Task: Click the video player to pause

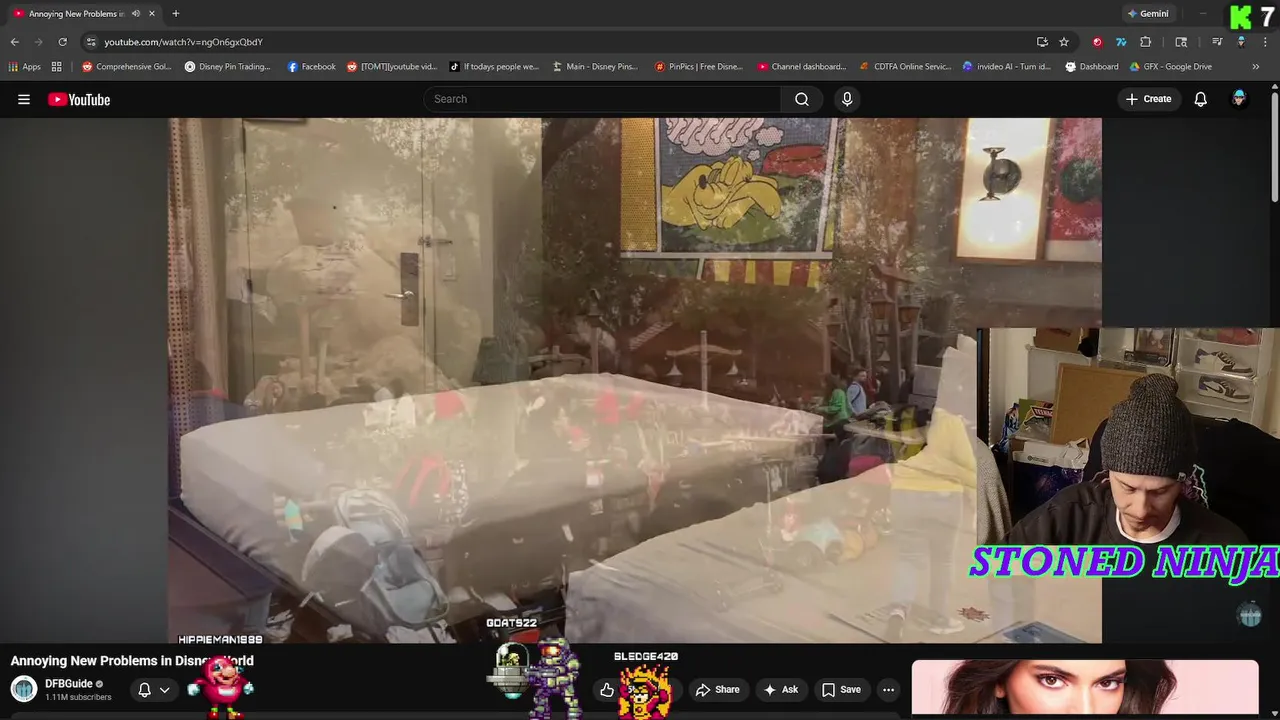Action: pyautogui.click(x=635, y=380)
